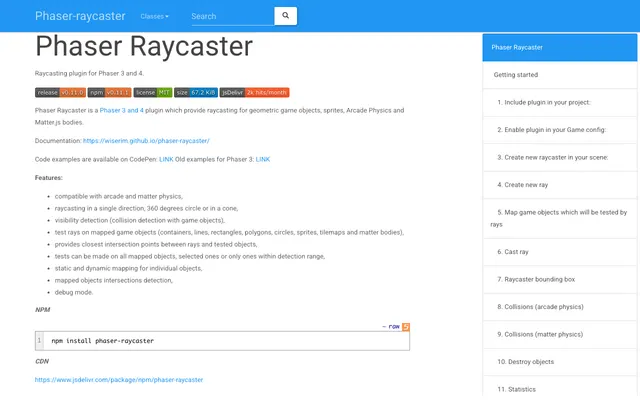Go to 5. Map game objects section

(560, 218)
